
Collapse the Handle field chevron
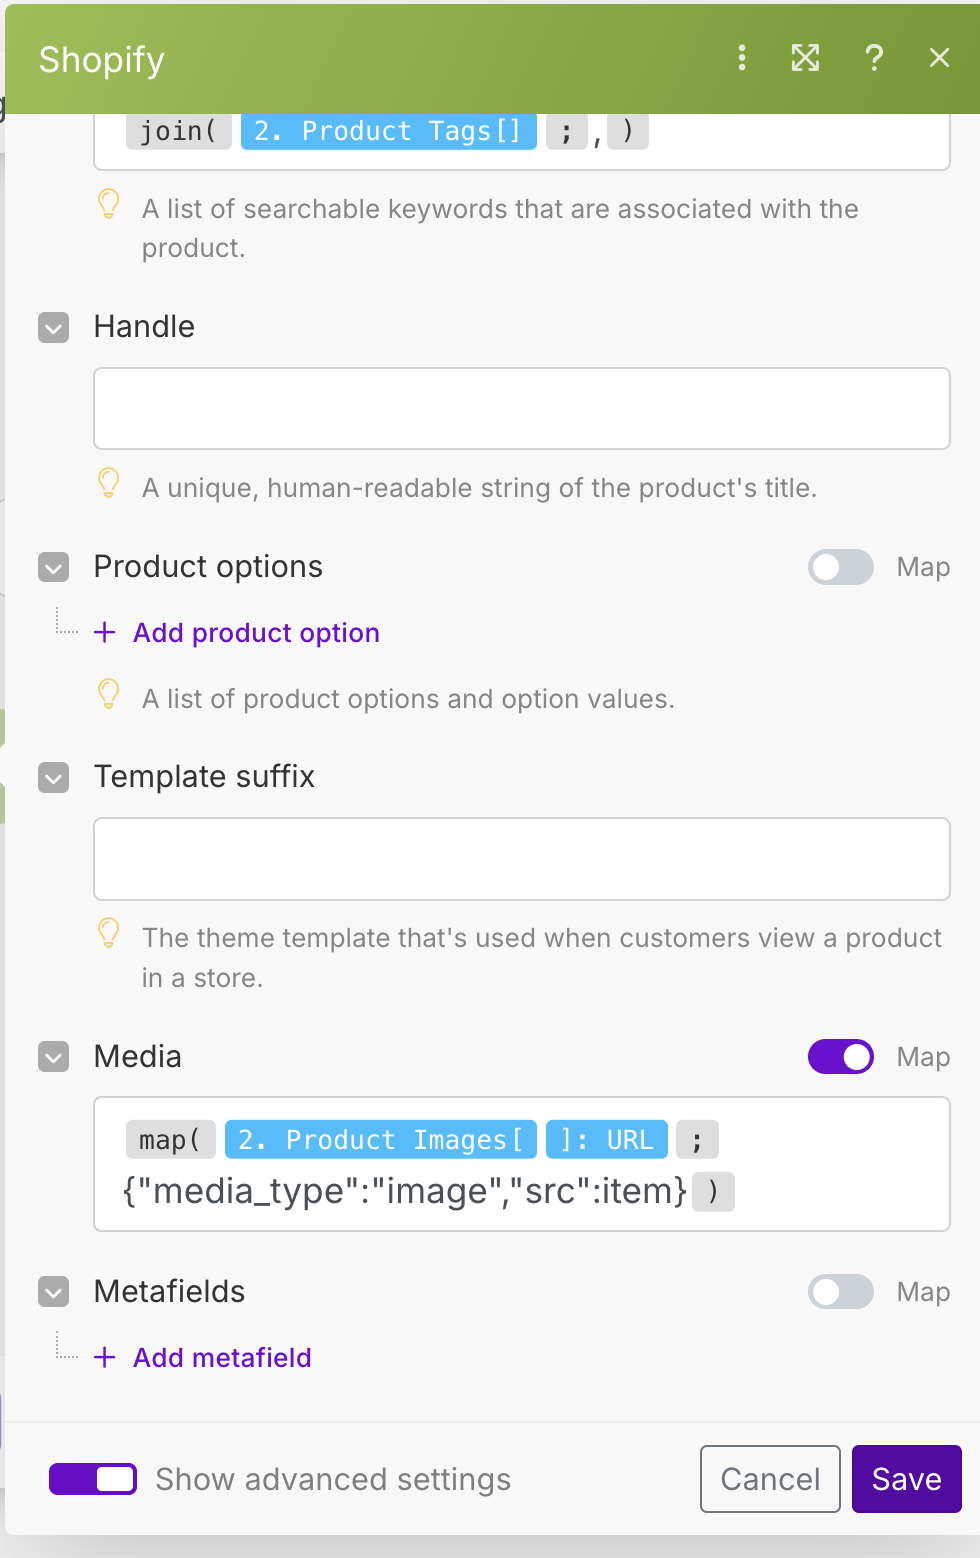[54, 328]
